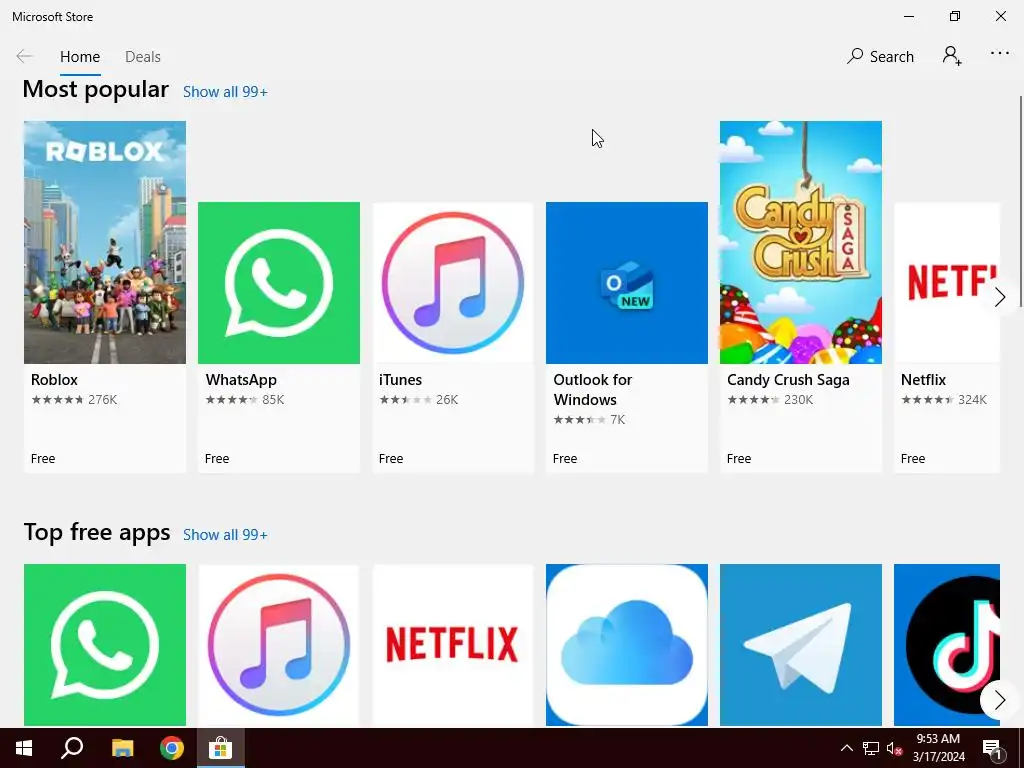The width and height of the screenshot is (1024, 768).
Task: Switch to the Home tab
Action: (80, 57)
